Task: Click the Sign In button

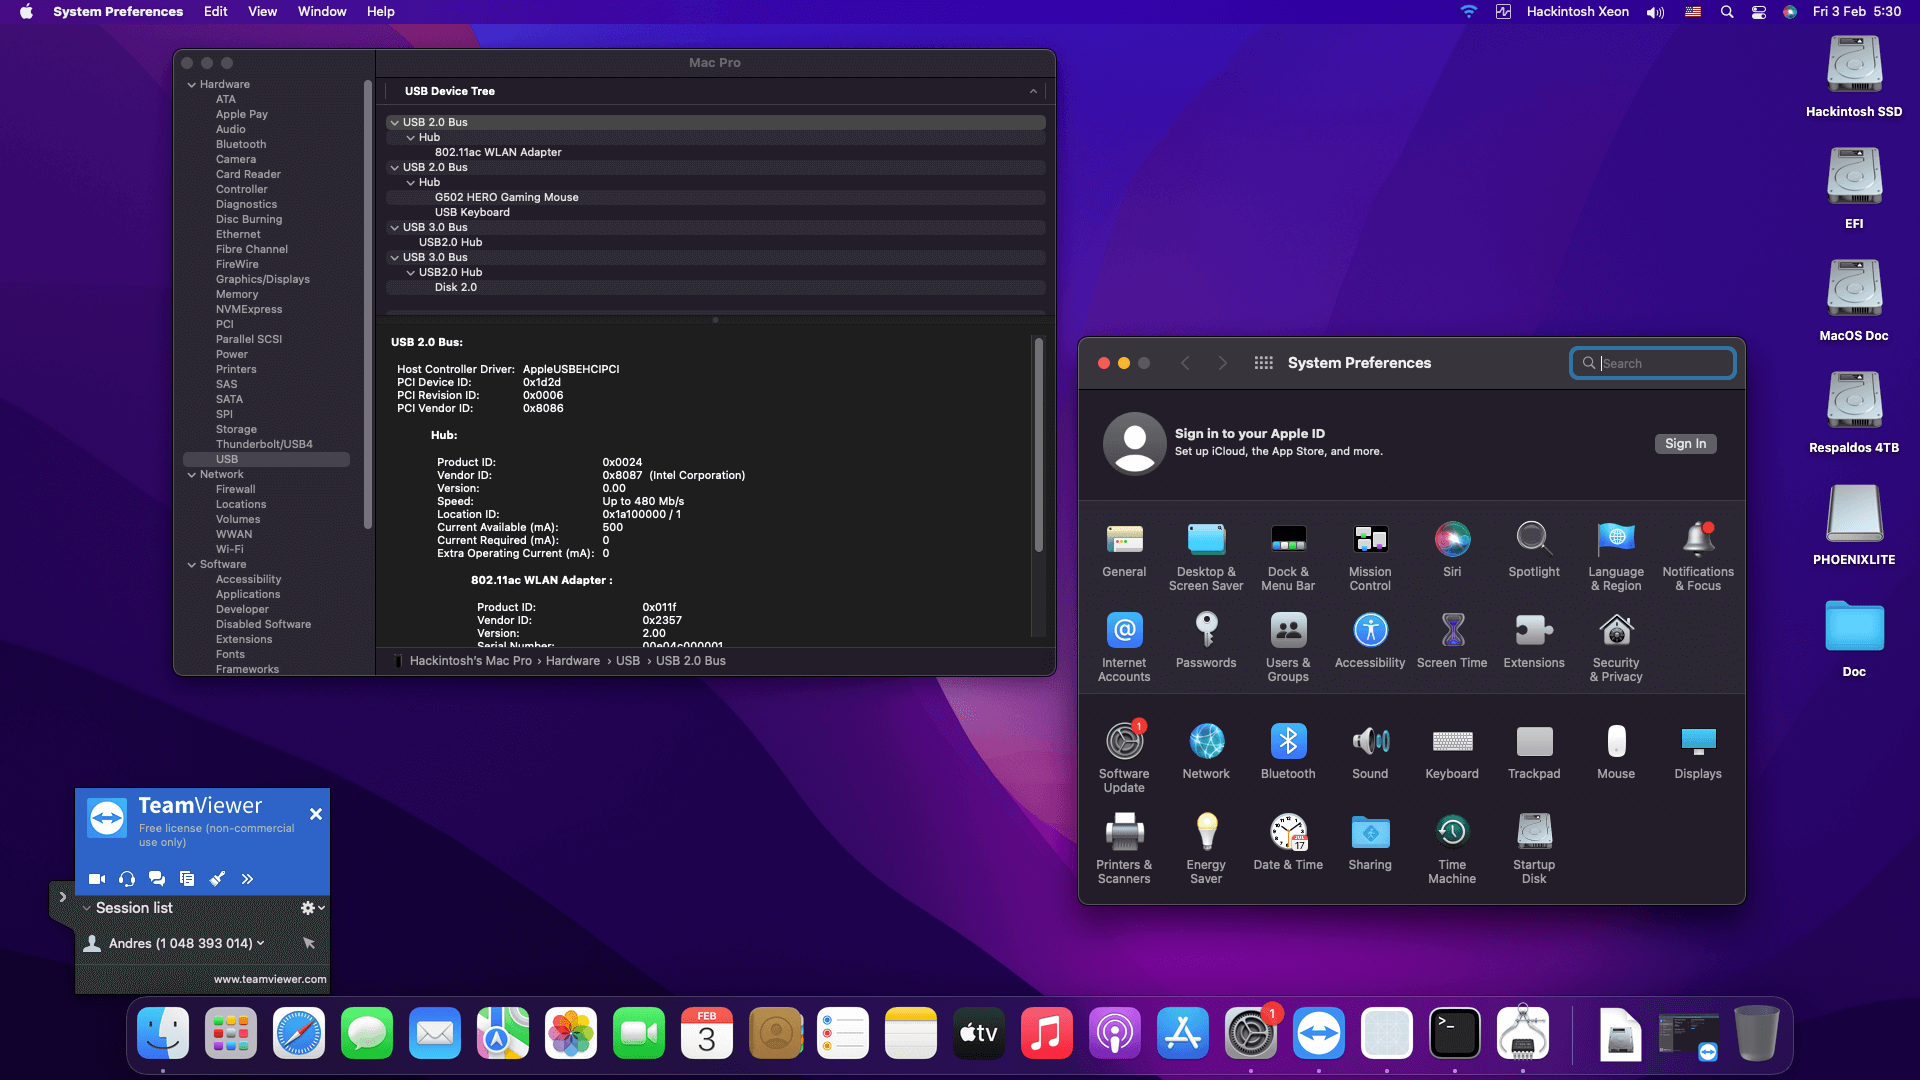Action: pyautogui.click(x=1685, y=444)
